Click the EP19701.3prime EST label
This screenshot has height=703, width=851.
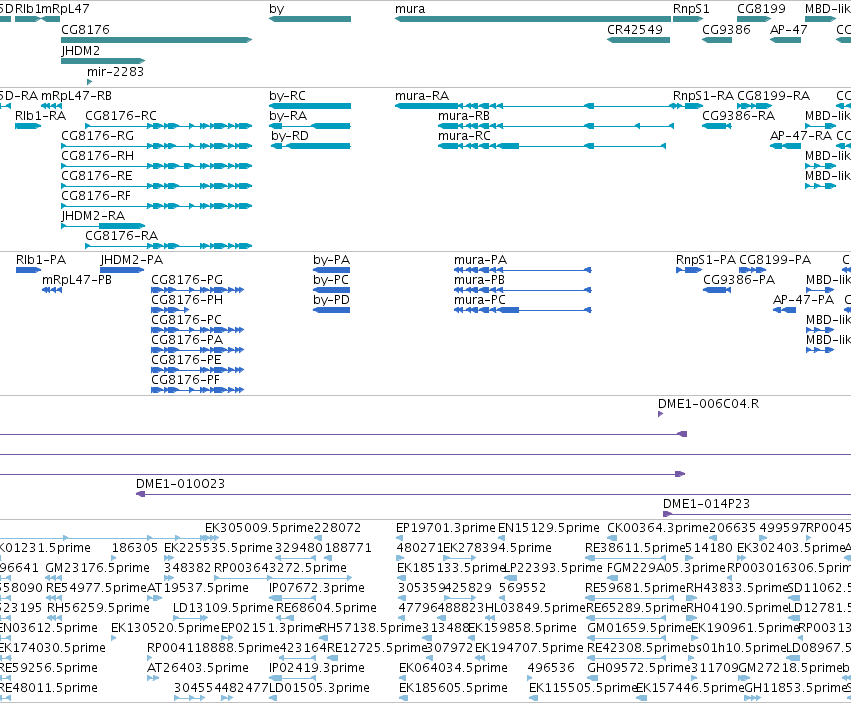(446, 528)
